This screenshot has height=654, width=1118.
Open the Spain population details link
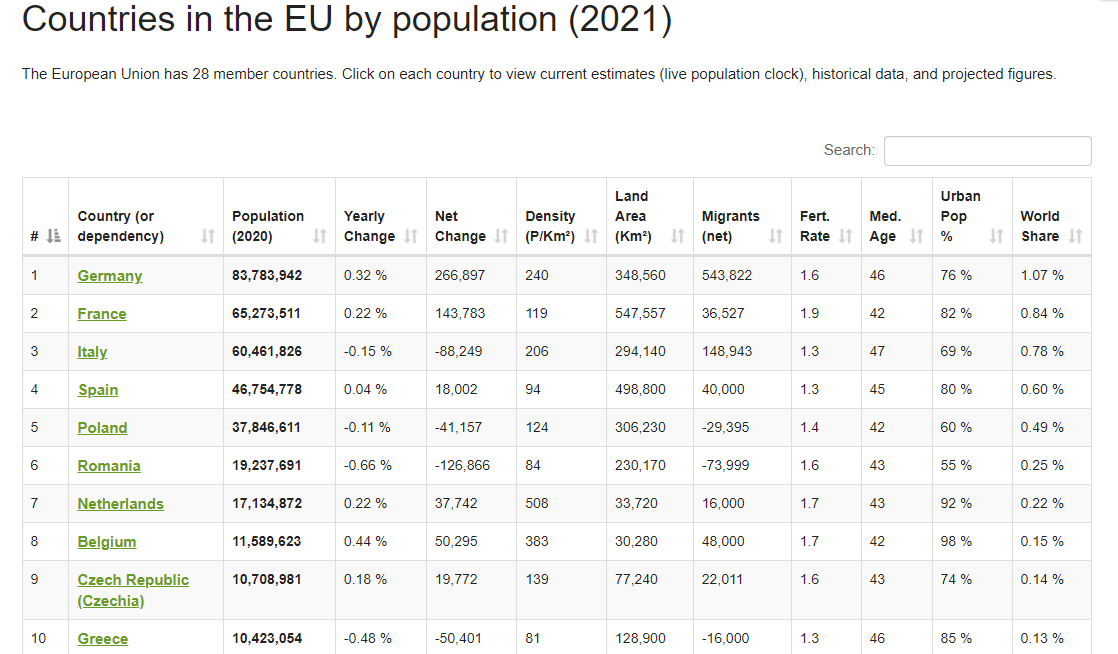pyautogui.click(x=97, y=389)
